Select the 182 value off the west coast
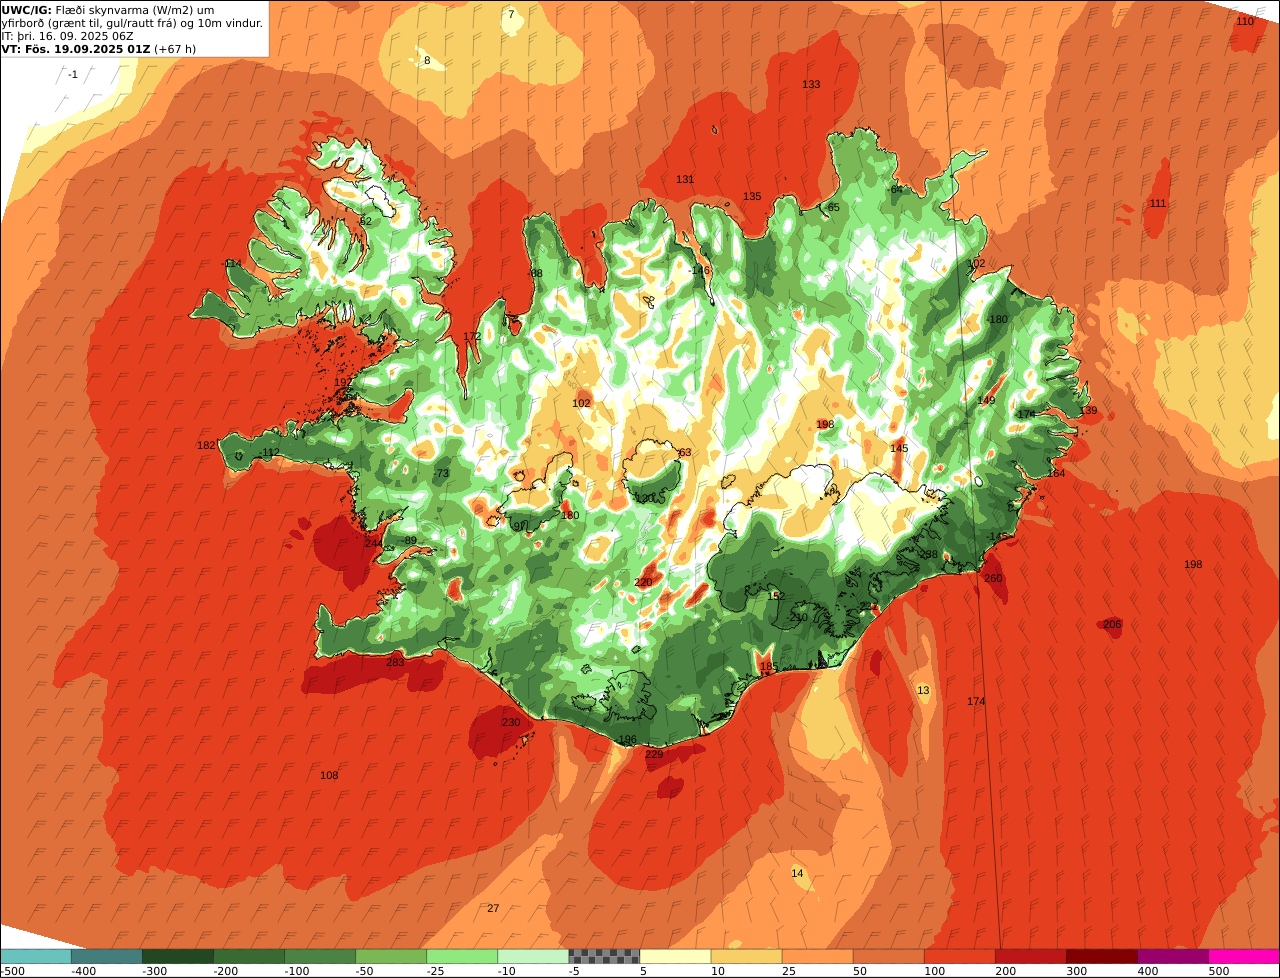The width and height of the screenshot is (1280, 978). click(x=206, y=445)
